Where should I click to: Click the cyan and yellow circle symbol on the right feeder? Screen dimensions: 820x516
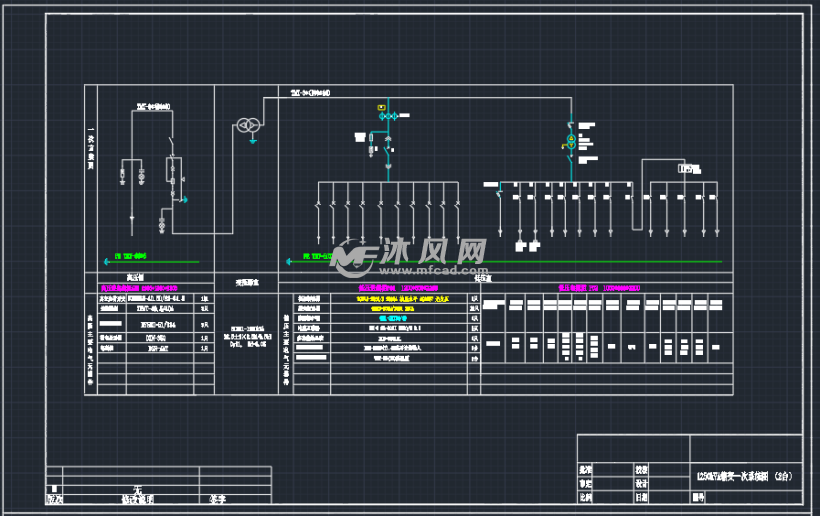pos(570,139)
